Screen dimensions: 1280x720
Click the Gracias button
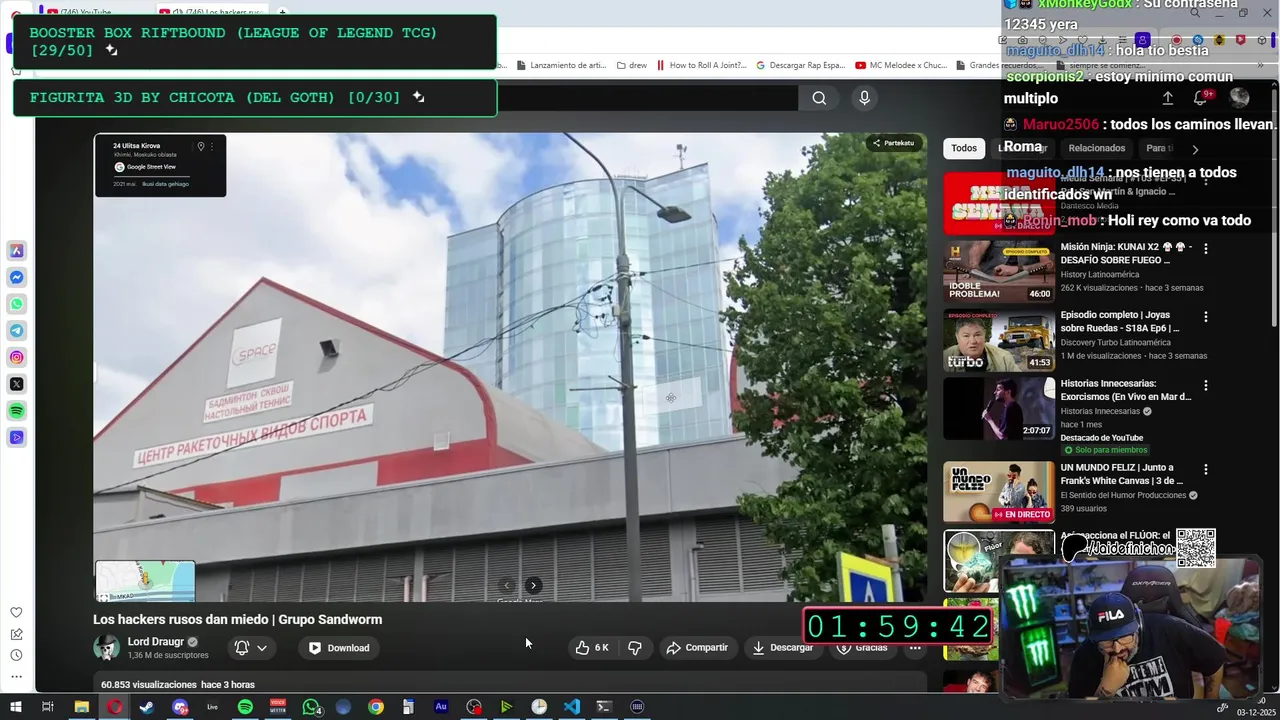point(862,648)
